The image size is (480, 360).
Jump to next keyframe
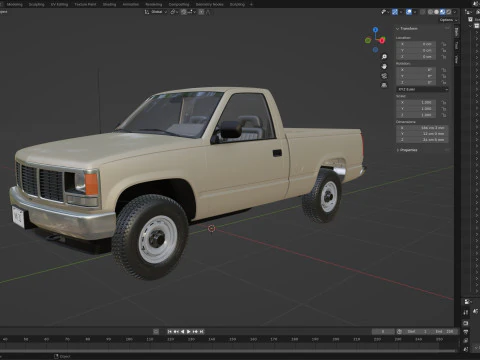pos(195,331)
